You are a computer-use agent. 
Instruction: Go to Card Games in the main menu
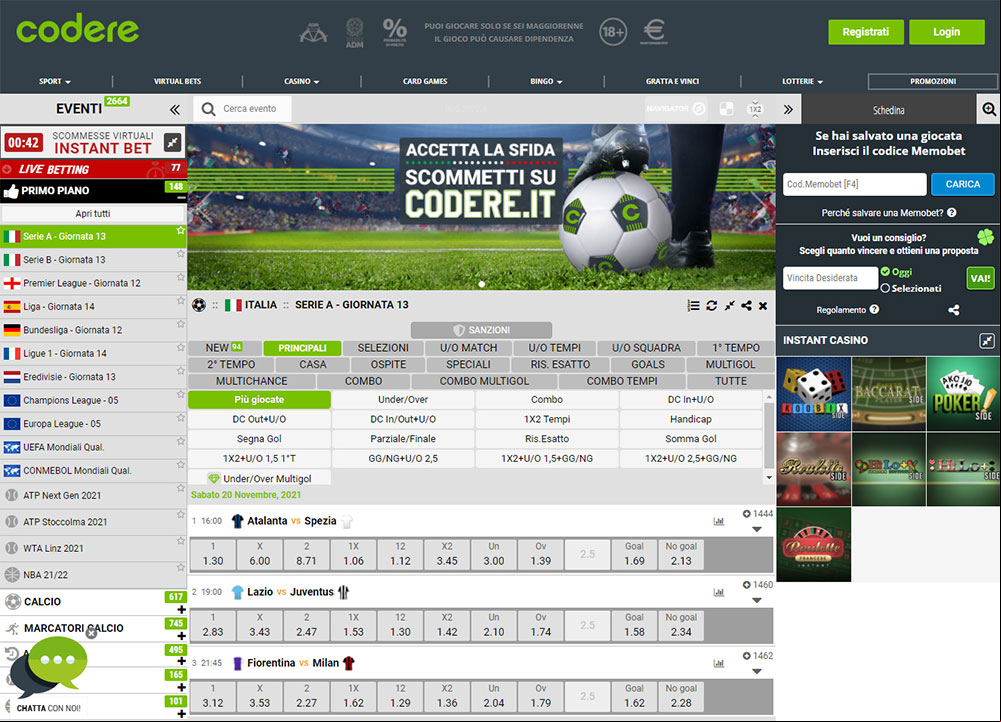click(x=425, y=81)
